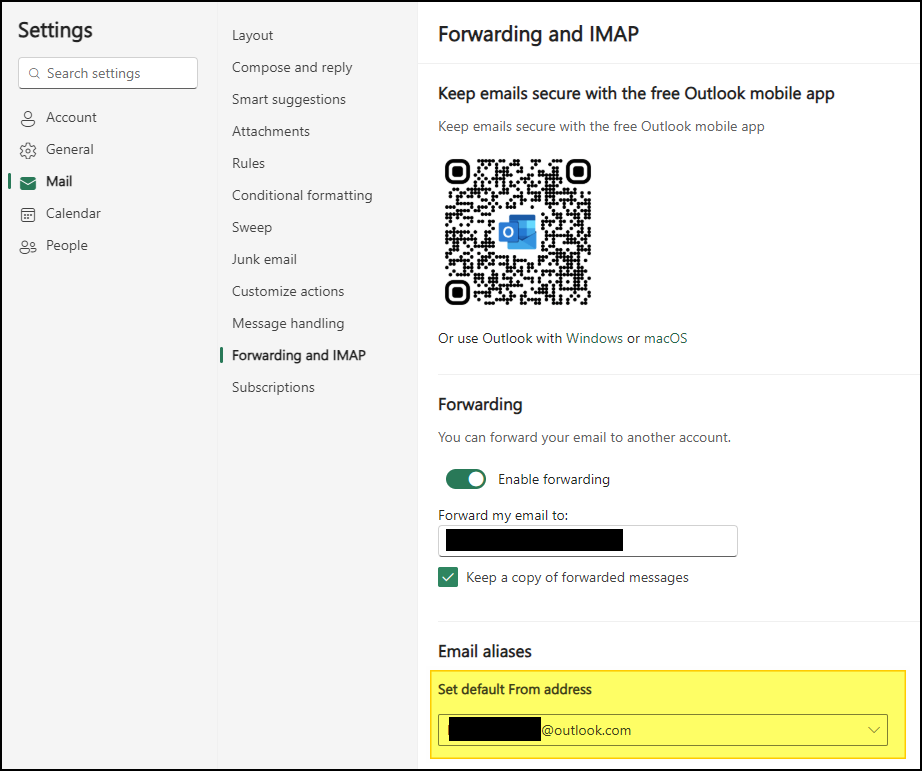Click the Forward my email to field
Screen dimensions: 922x771
point(587,540)
